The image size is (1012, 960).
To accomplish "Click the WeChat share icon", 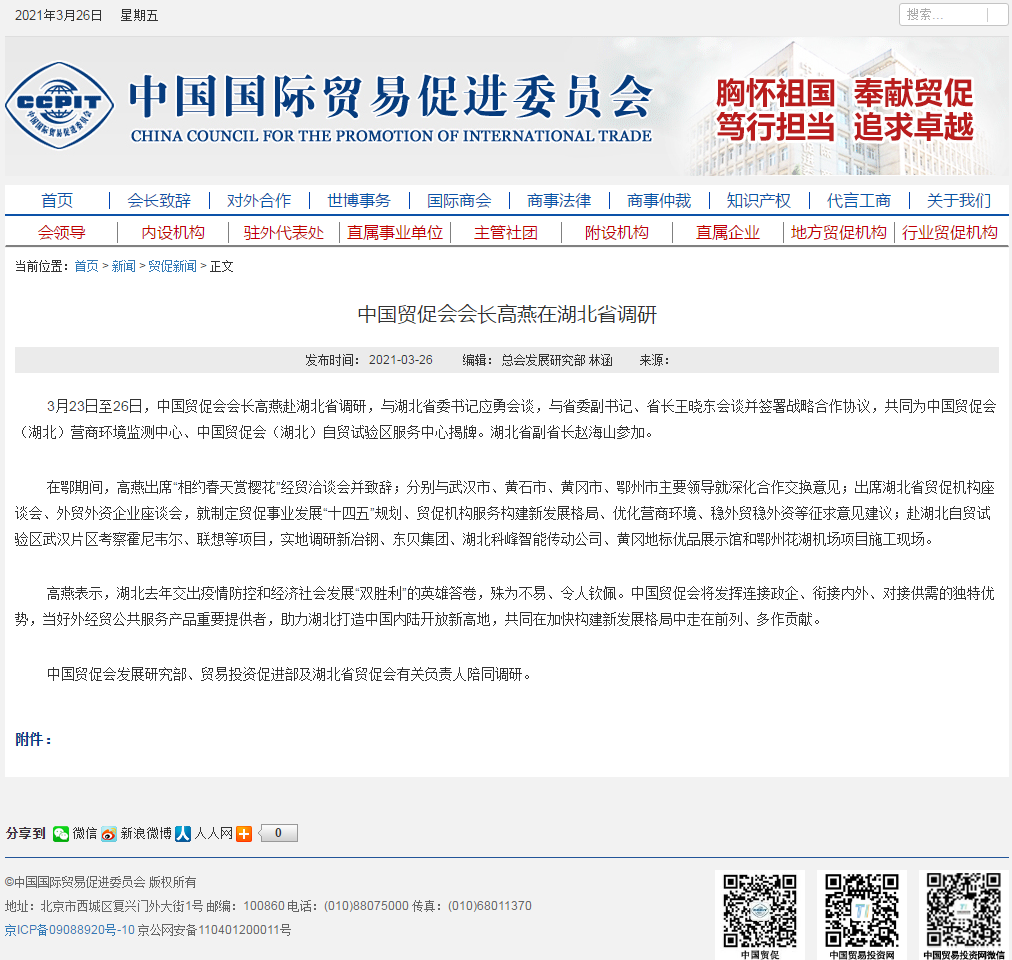I will (62, 833).
